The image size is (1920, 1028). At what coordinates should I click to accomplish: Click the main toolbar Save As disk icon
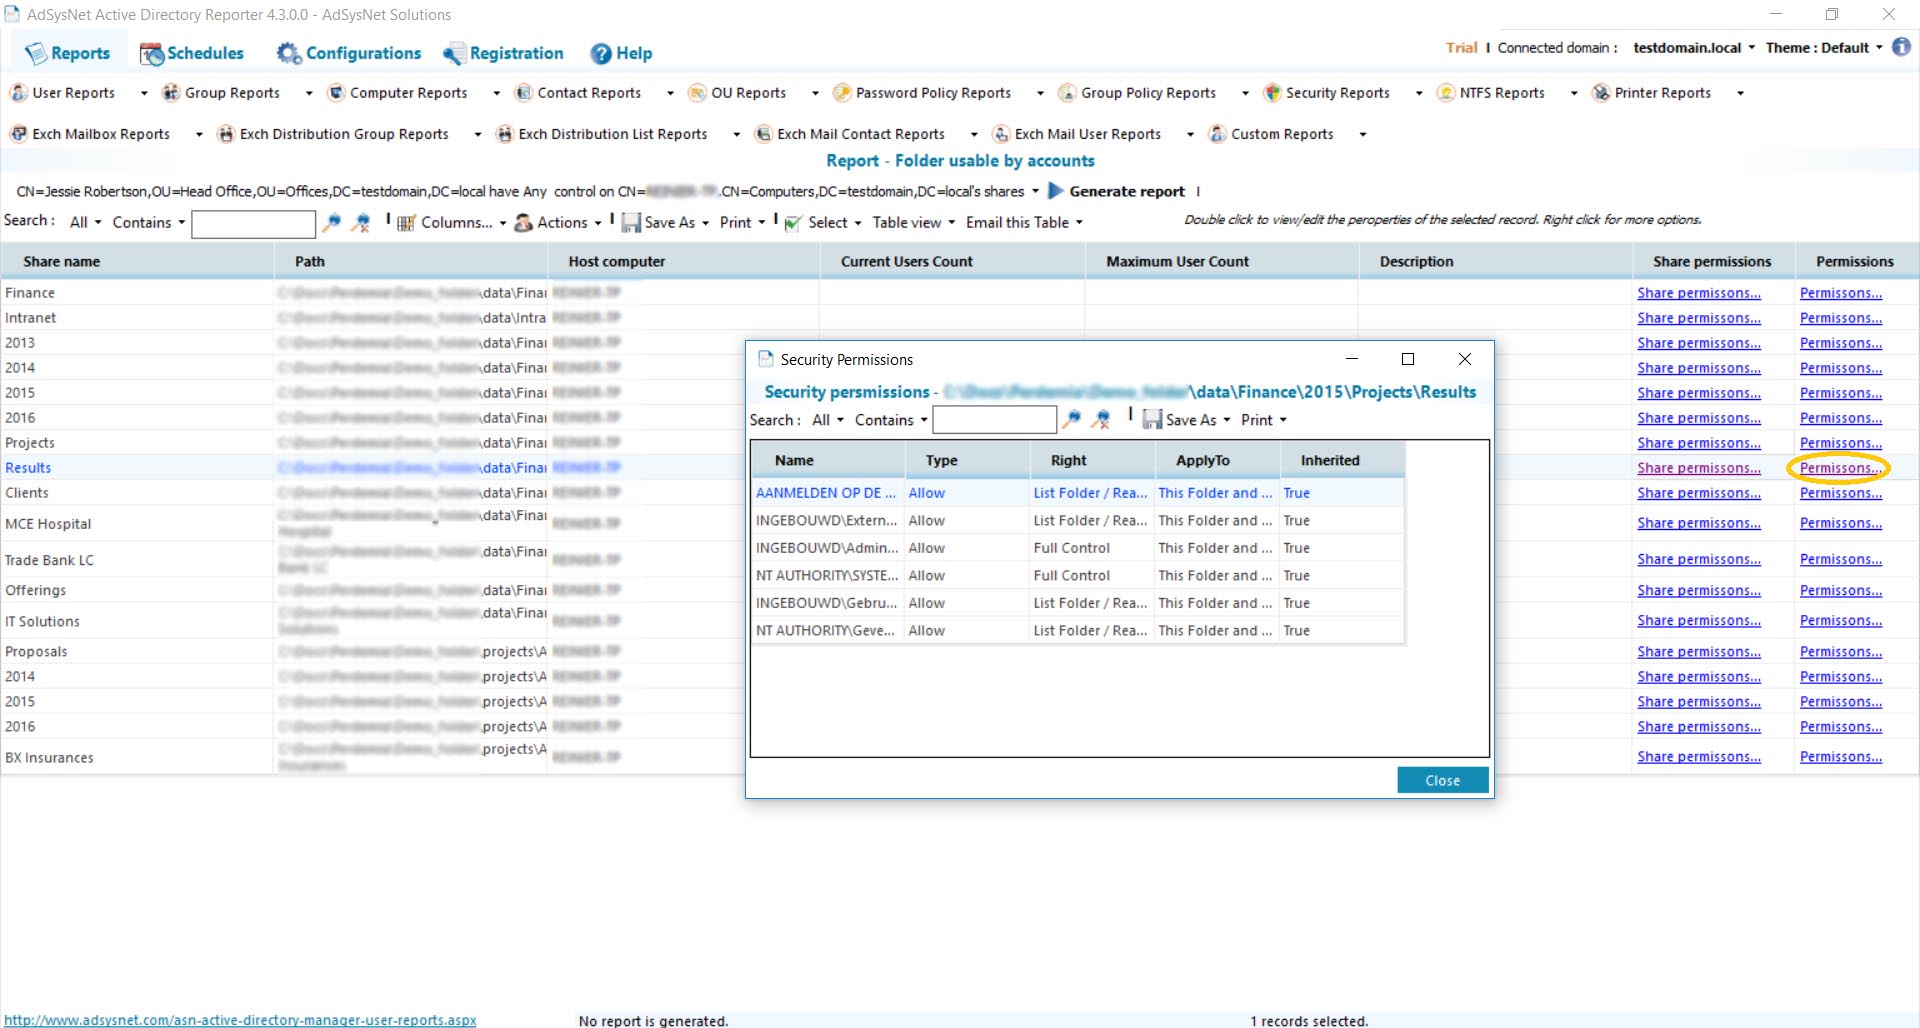(x=631, y=223)
